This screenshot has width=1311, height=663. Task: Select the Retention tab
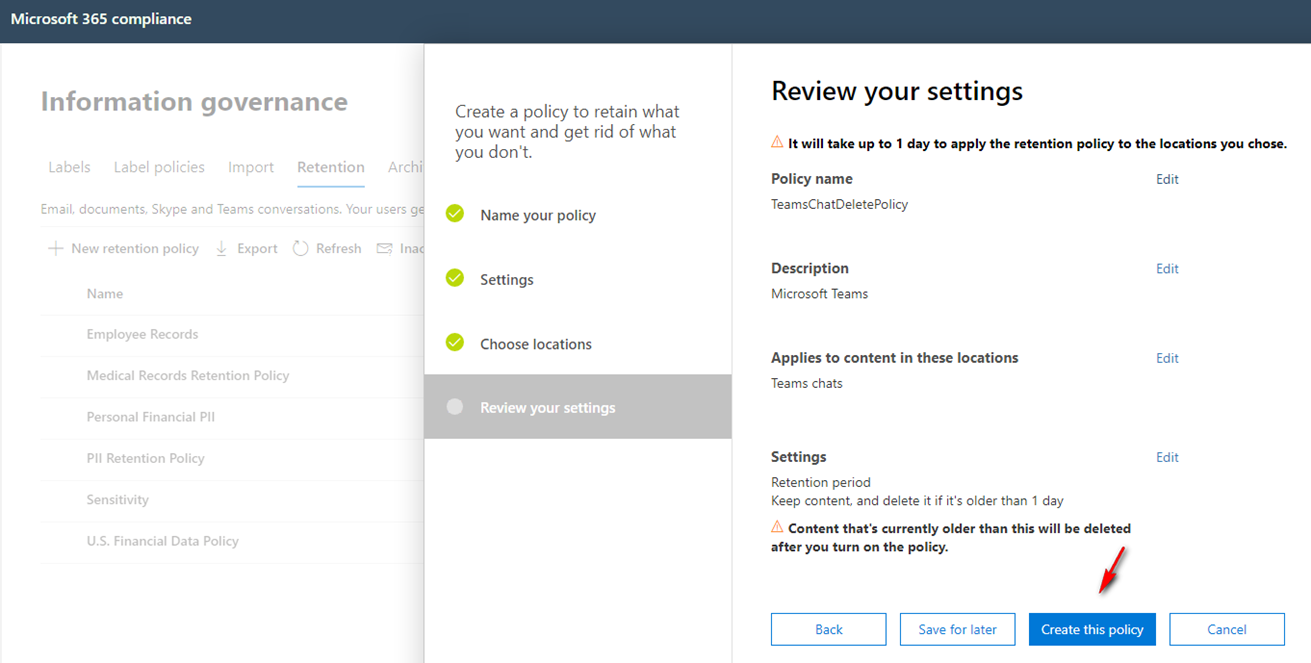331,167
